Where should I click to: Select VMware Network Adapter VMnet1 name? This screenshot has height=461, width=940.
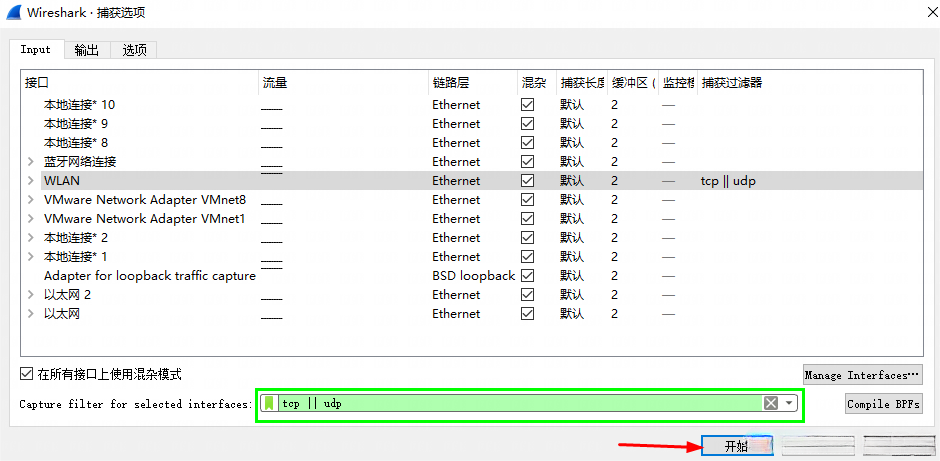click(144, 219)
